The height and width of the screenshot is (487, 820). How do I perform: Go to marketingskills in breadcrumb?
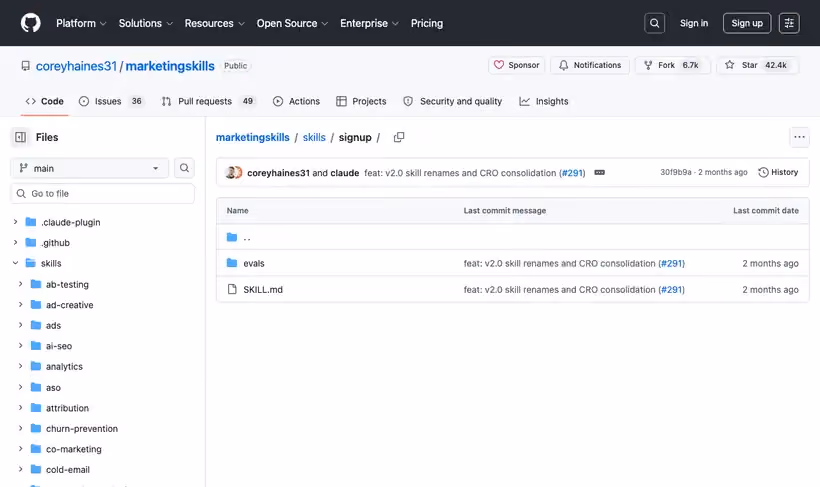[253, 137]
